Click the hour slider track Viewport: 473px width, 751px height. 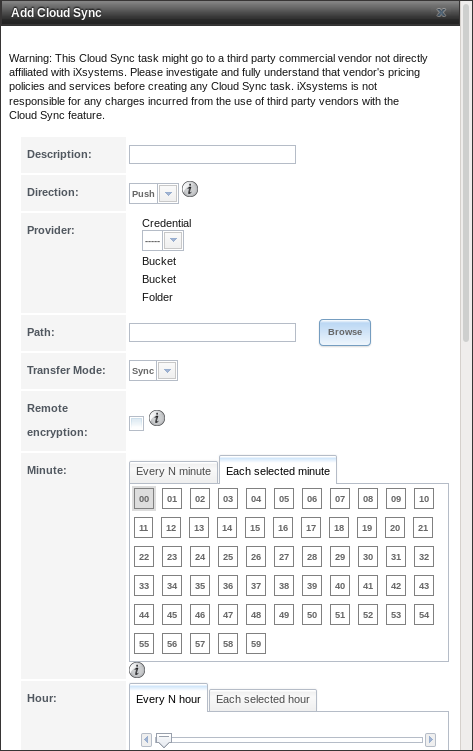[288, 740]
